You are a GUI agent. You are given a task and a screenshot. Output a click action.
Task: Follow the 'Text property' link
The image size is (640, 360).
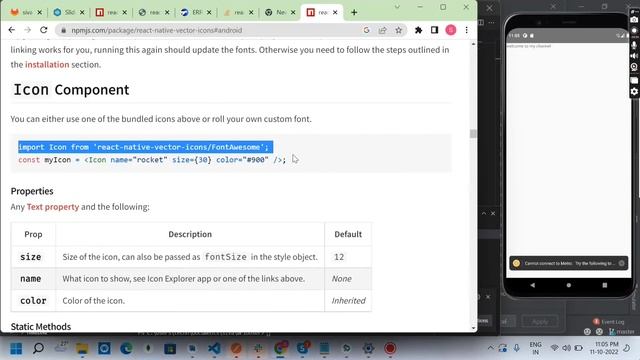[x=53, y=207]
